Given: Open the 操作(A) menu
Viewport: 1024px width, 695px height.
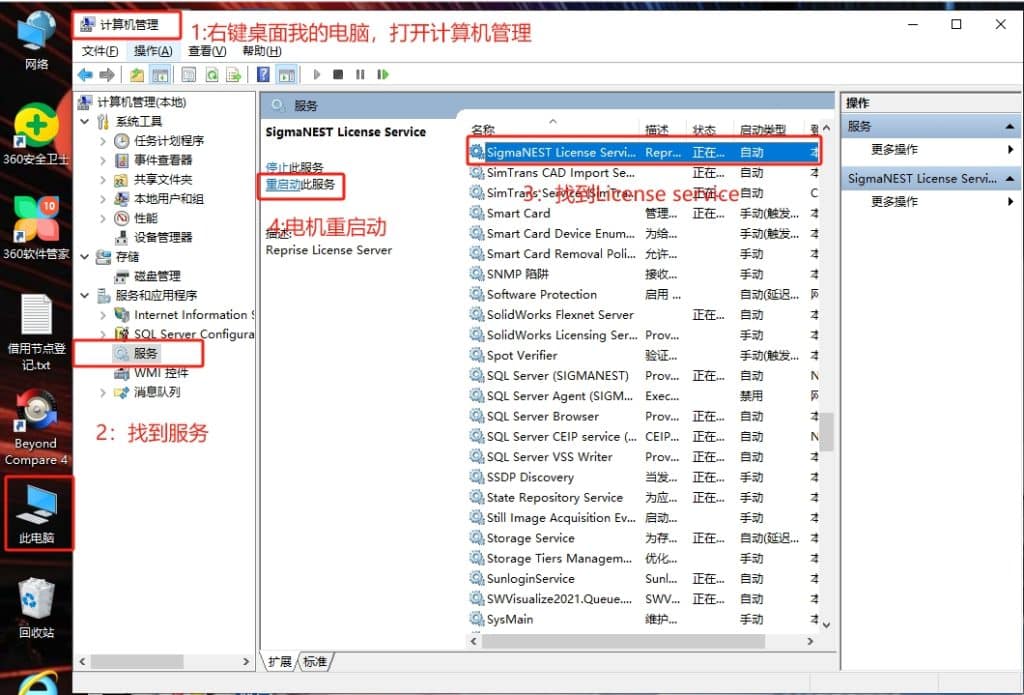Looking at the screenshot, I should pos(153,51).
